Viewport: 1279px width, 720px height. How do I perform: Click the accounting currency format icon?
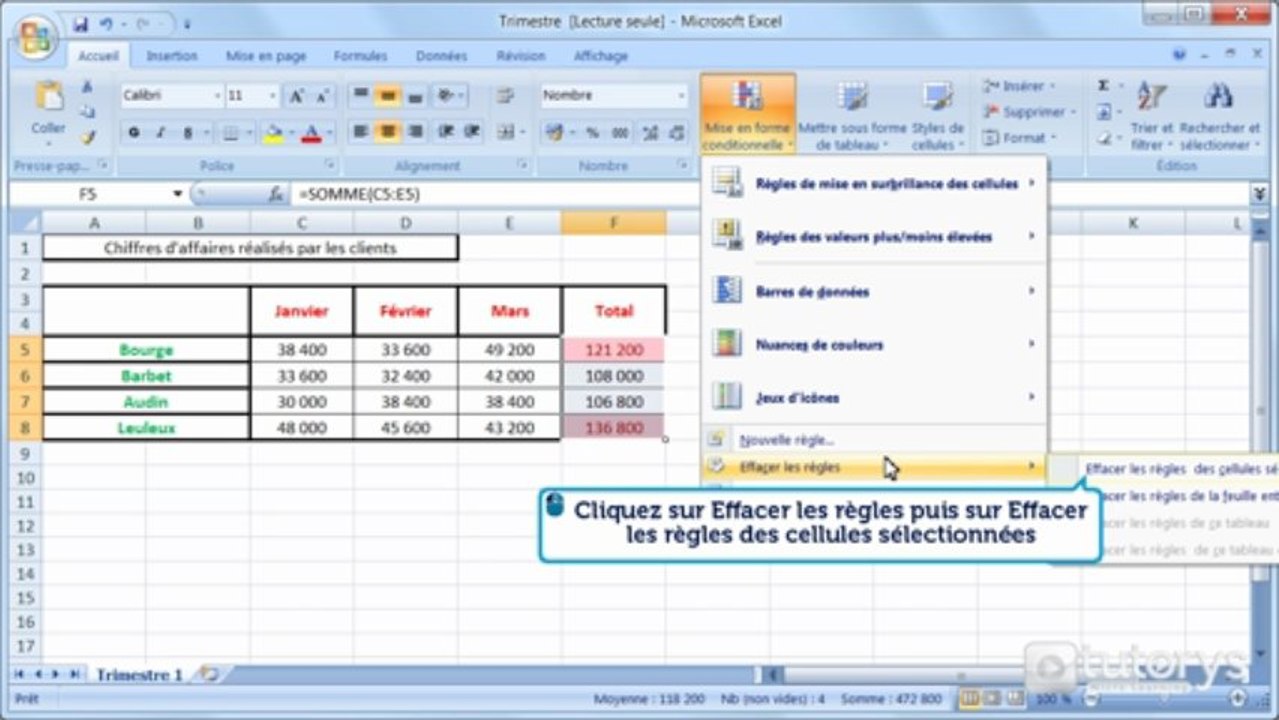point(556,132)
